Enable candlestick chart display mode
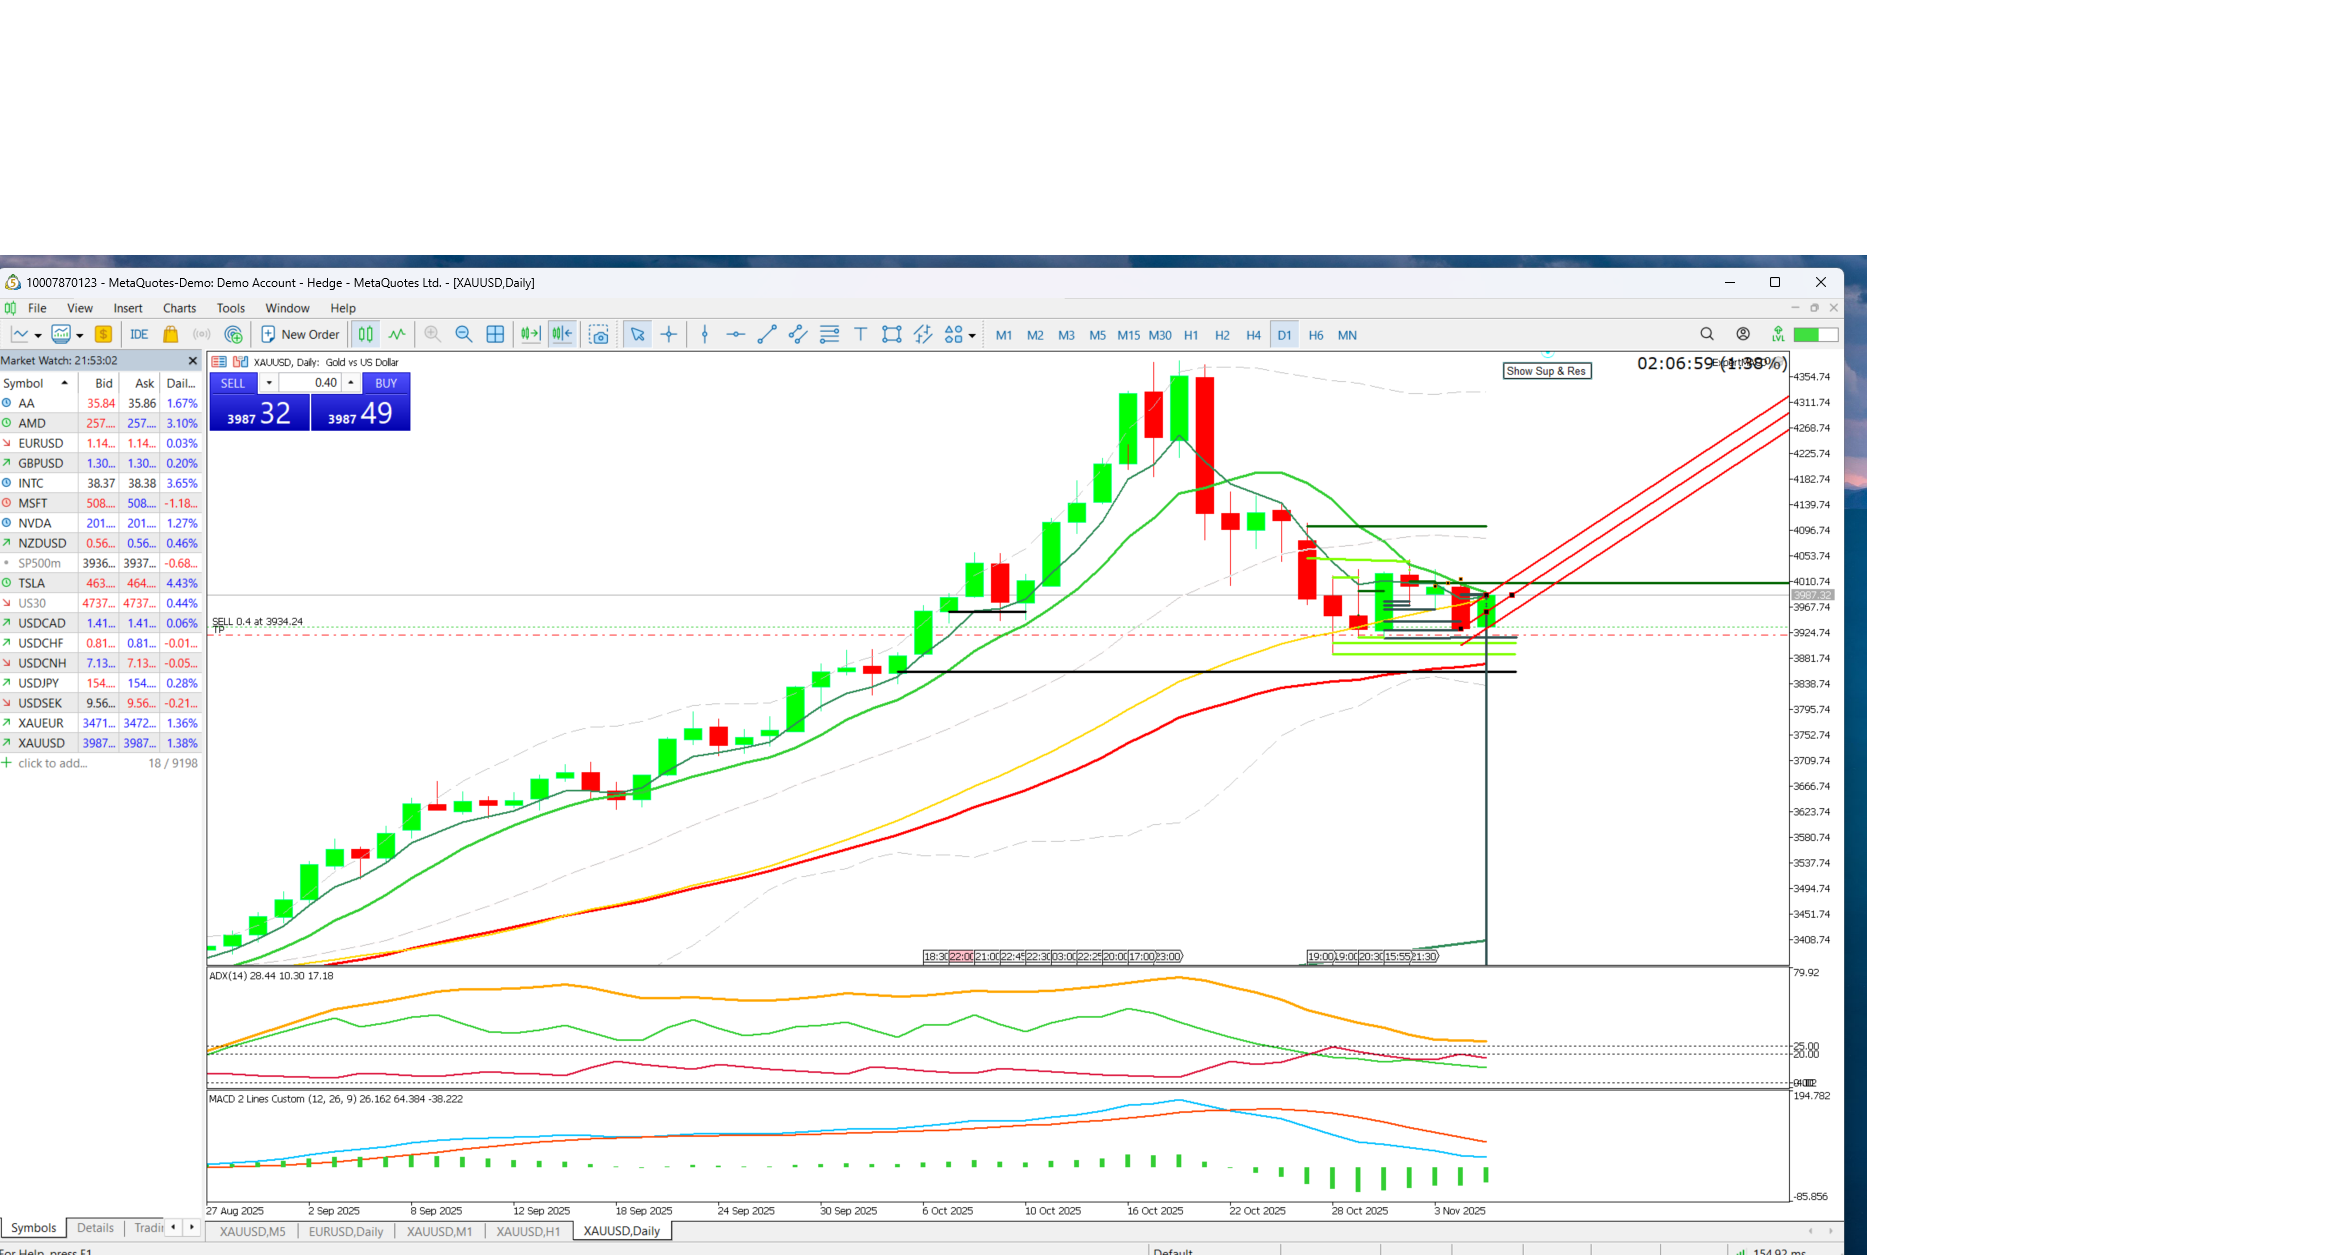 pos(365,334)
